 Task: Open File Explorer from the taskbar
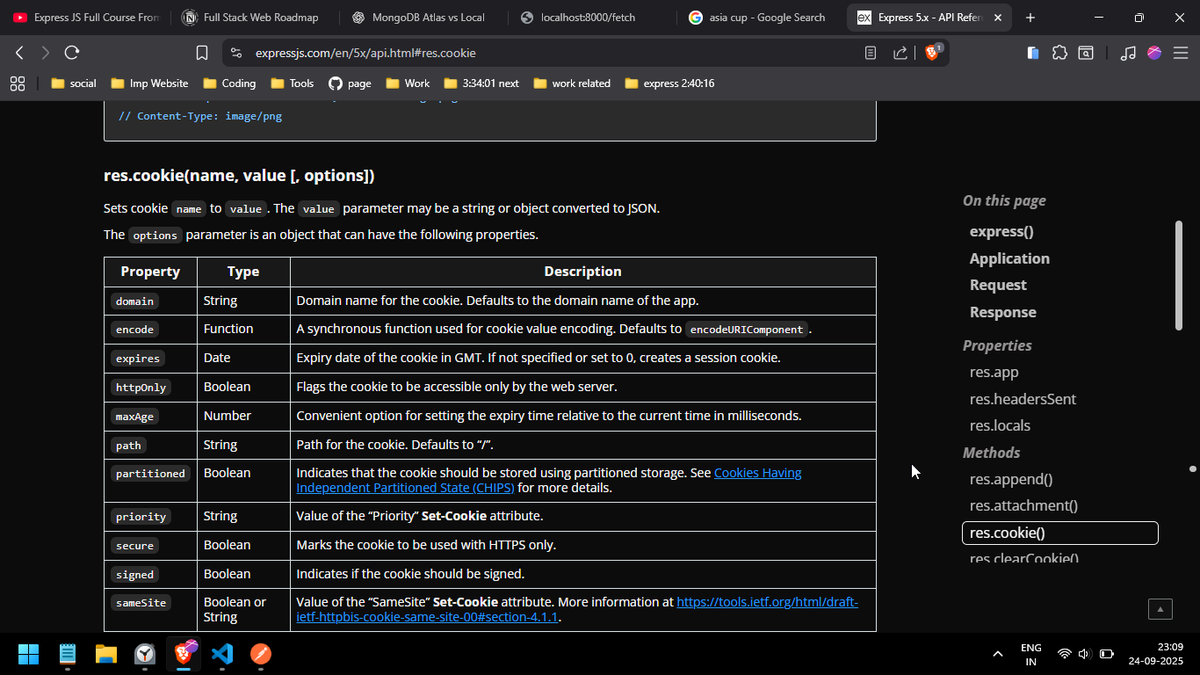(x=107, y=654)
